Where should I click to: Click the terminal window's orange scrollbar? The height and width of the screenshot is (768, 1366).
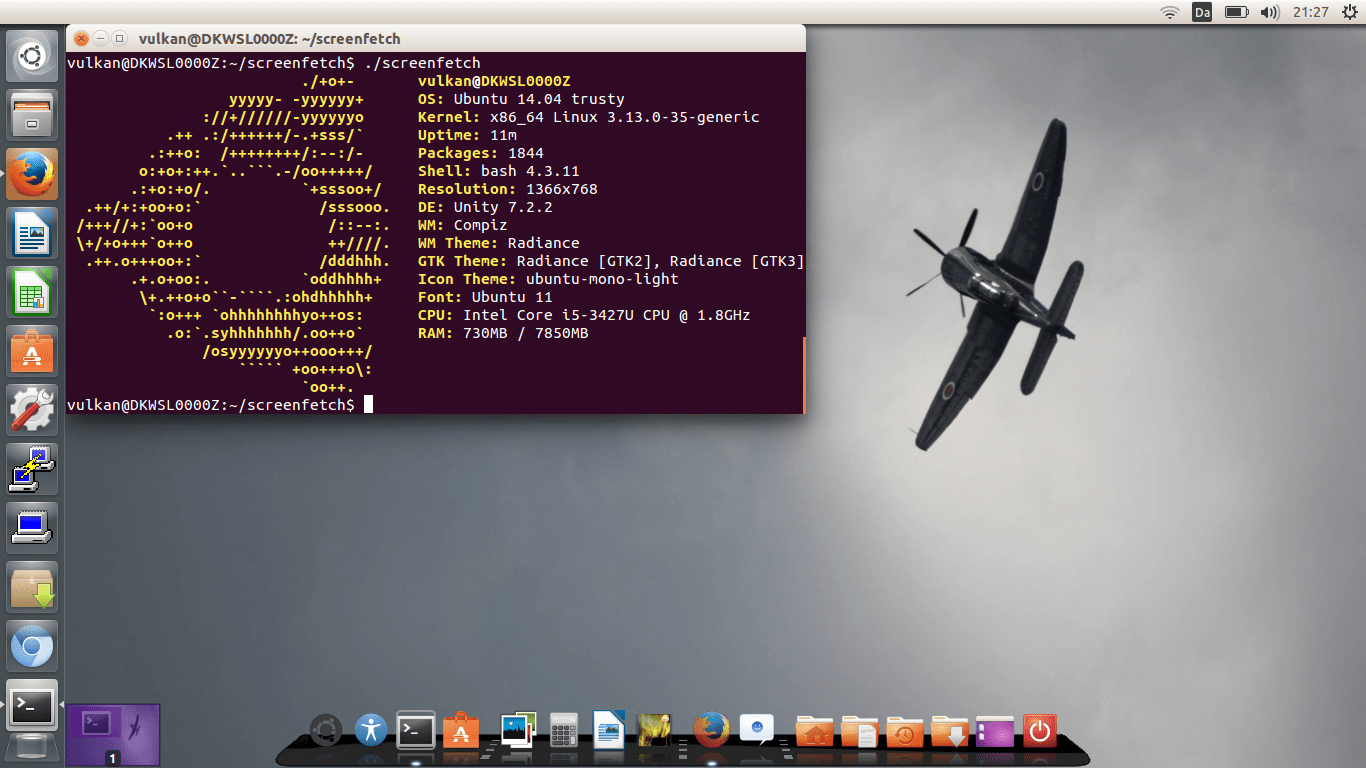click(803, 375)
